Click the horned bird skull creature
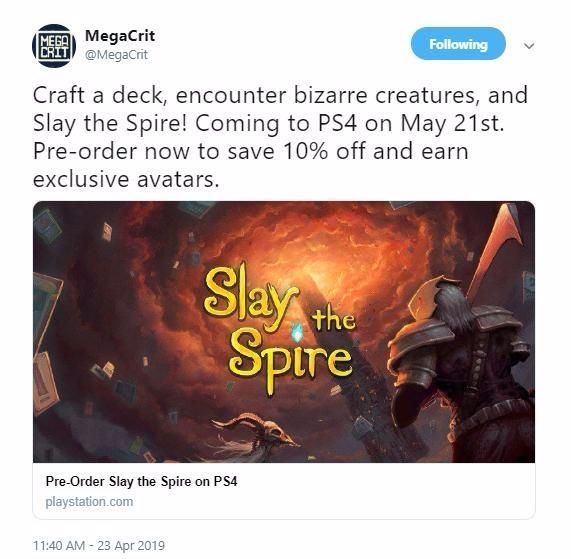571x559 pixels. (x=259, y=433)
